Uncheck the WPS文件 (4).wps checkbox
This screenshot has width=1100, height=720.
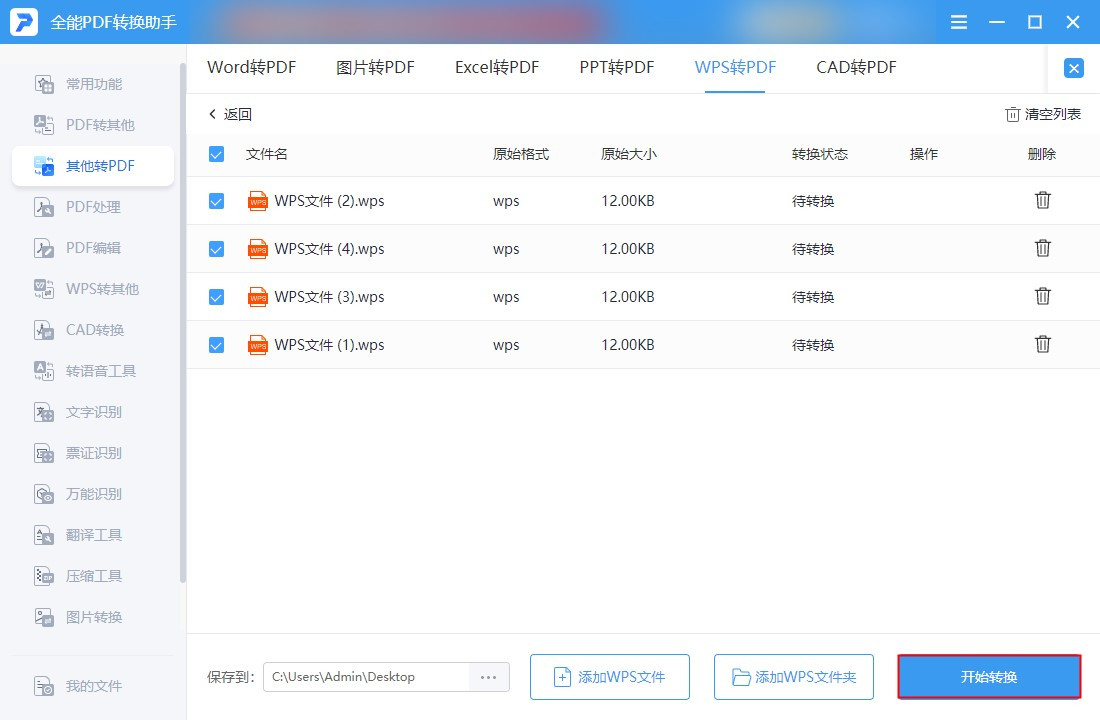pos(216,249)
